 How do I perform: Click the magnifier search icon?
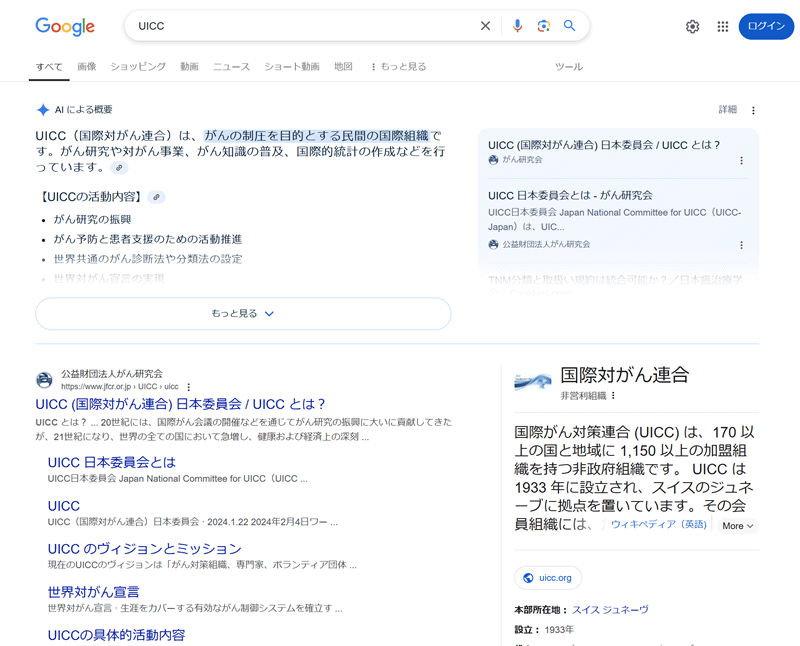tap(569, 26)
